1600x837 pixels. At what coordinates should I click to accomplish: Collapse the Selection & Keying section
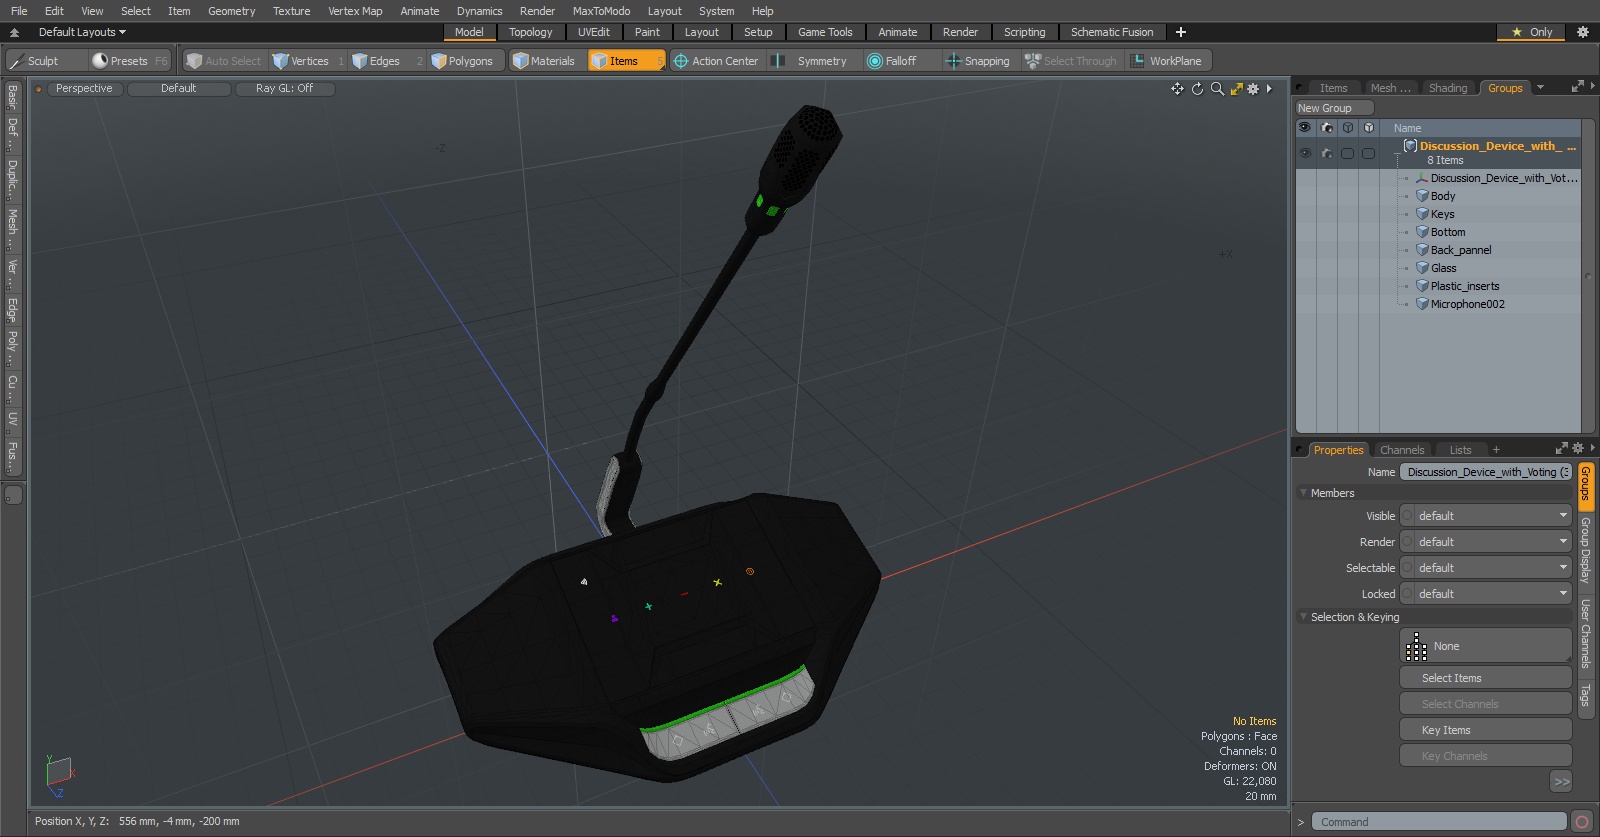pyautogui.click(x=1304, y=617)
